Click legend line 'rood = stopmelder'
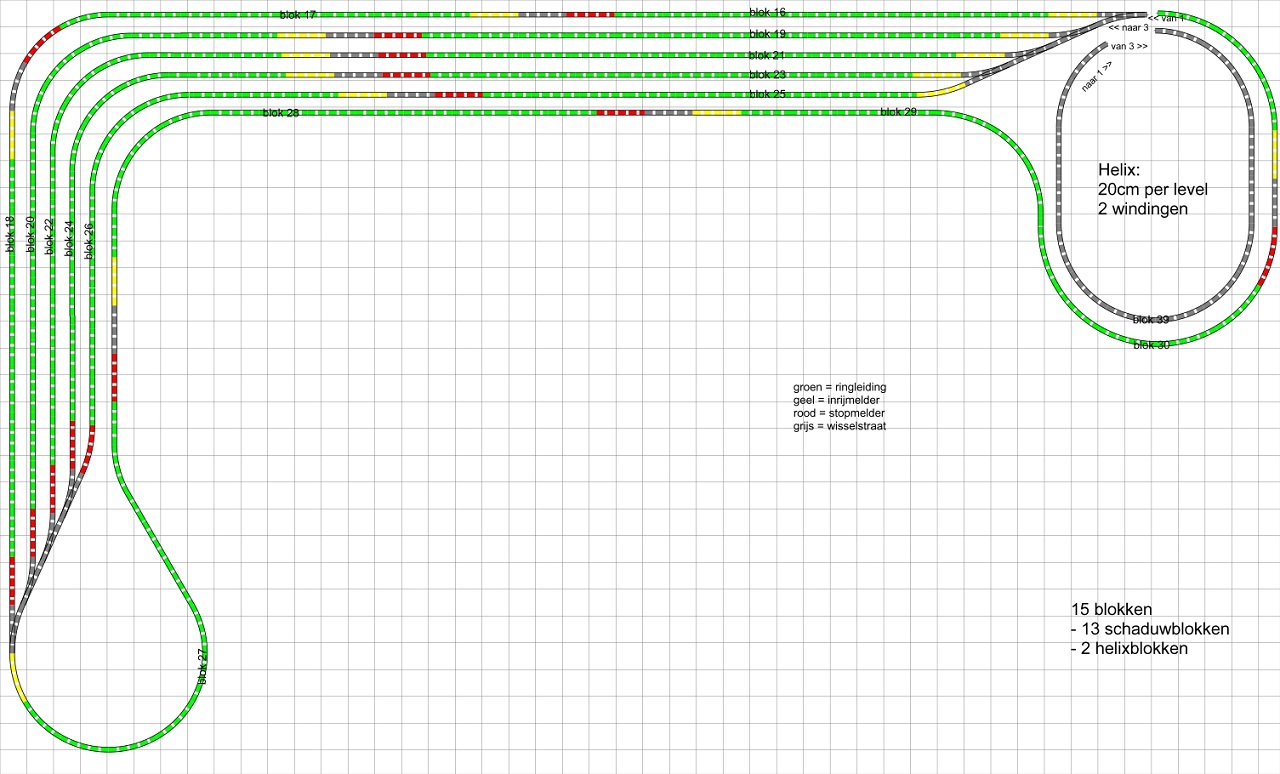Screen dimensions: 1280x774 click(x=838, y=413)
